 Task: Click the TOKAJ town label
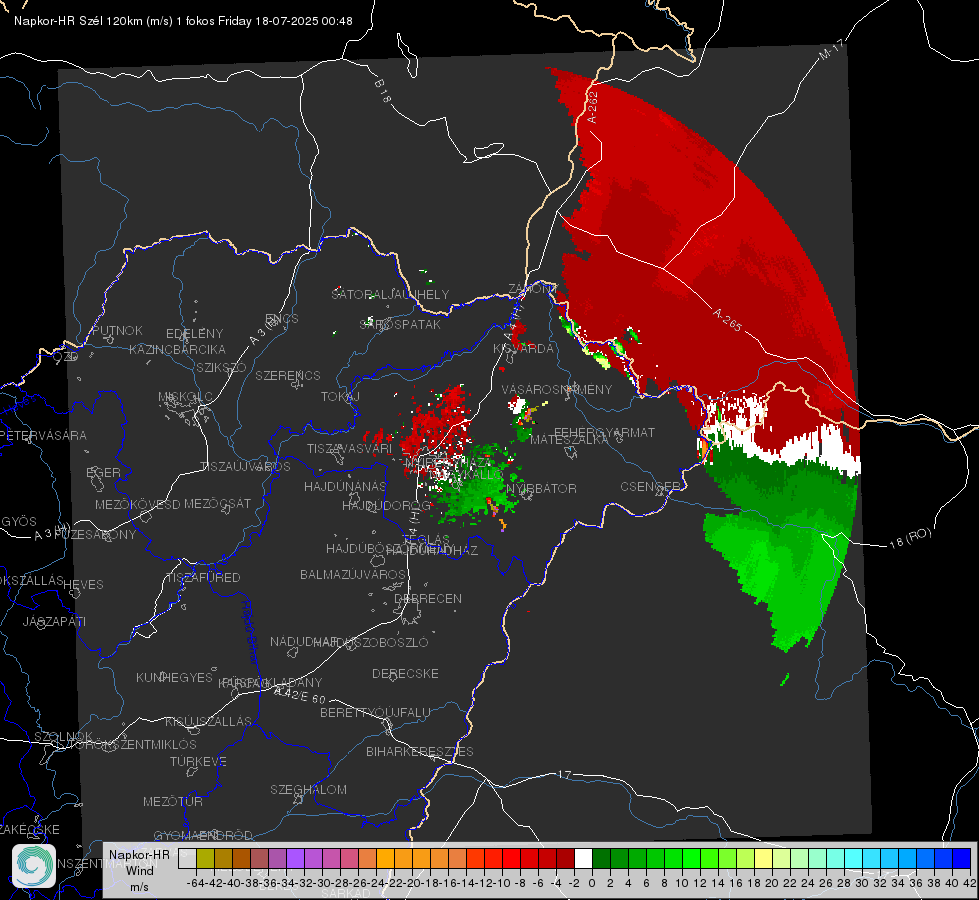[340, 397]
